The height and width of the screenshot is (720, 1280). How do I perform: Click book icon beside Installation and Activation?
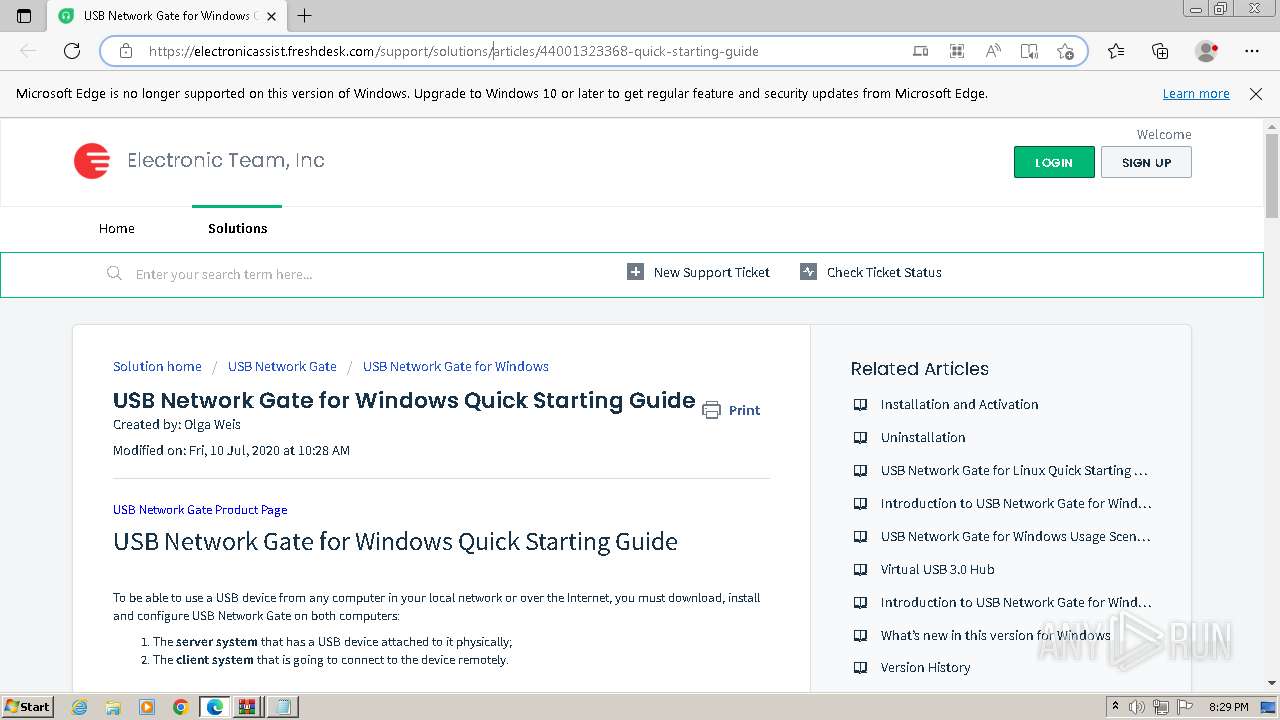(x=860, y=404)
